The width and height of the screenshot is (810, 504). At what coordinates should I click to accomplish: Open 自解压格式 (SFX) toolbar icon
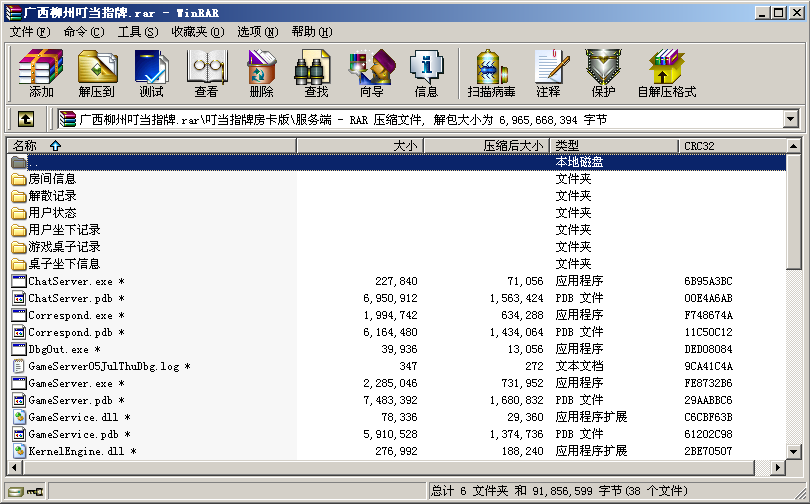click(x=666, y=73)
